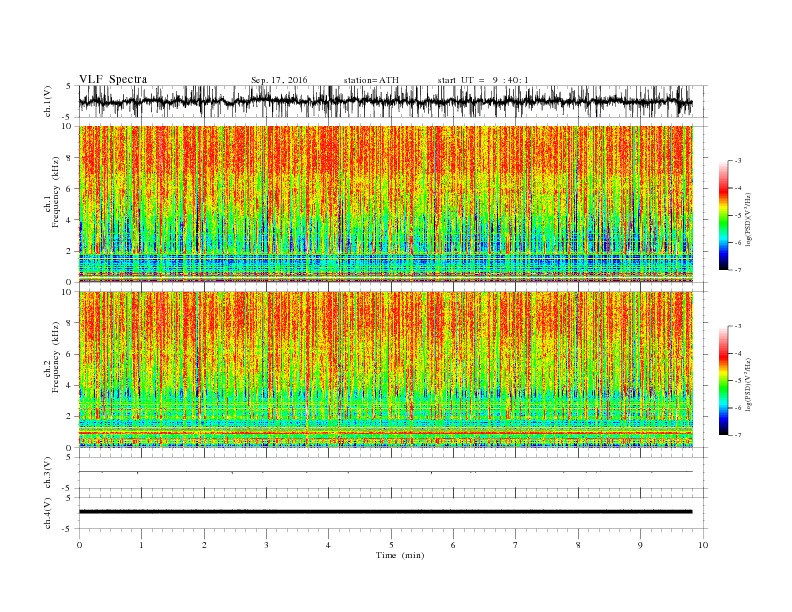The height and width of the screenshot is (612, 792).
Task: Click the ch.4(V) axis label
Action: 48,513
